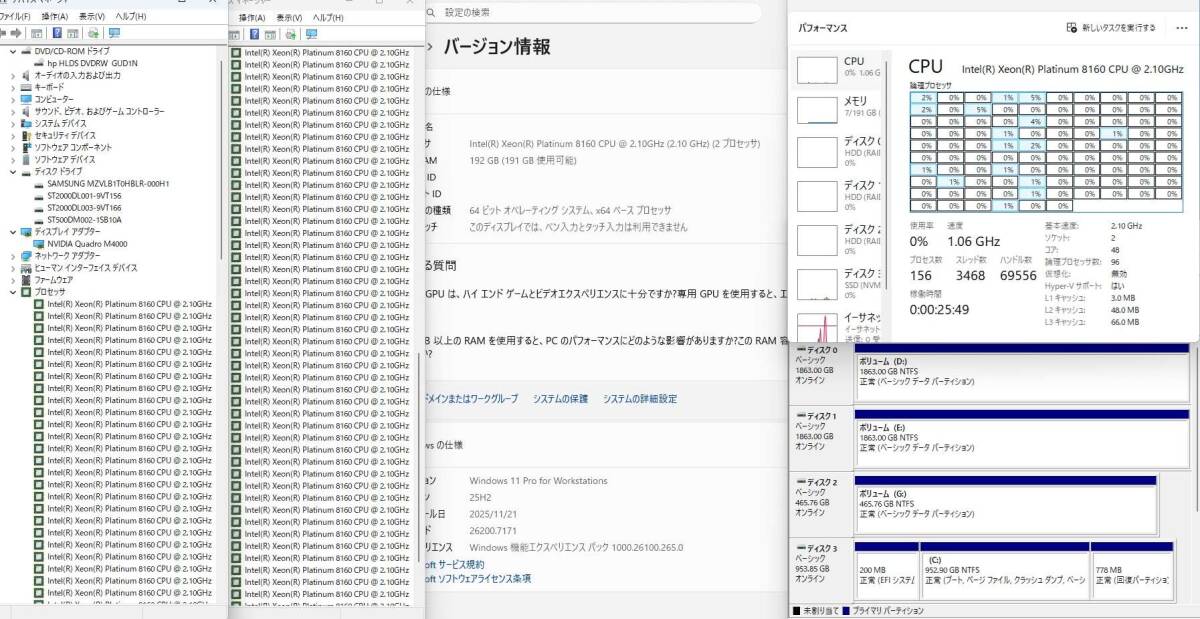This screenshot has width=1200, height=619.
Task: Click the display adapter icon beside ディスプレイ アダプター
Action: click(x=26, y=231)
